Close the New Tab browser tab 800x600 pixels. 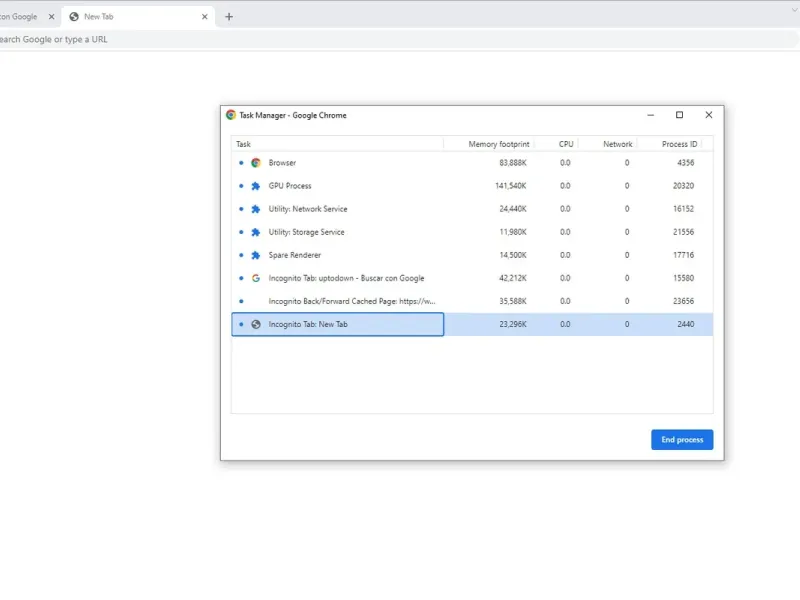pyautogui.click(x=205, y=17)
